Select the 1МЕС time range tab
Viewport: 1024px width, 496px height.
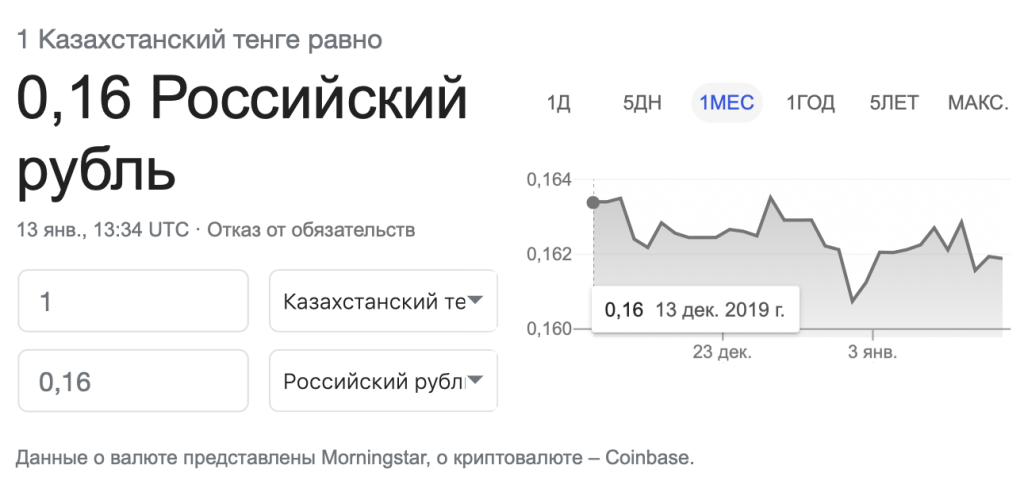[x=727, y=103]
